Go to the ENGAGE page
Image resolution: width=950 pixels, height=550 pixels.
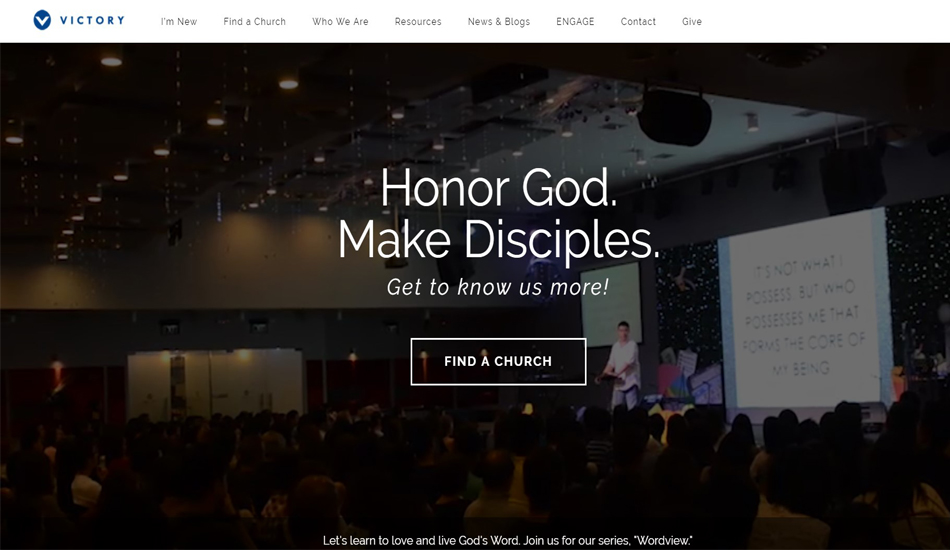pyautogui.click(x=575, y=21)
